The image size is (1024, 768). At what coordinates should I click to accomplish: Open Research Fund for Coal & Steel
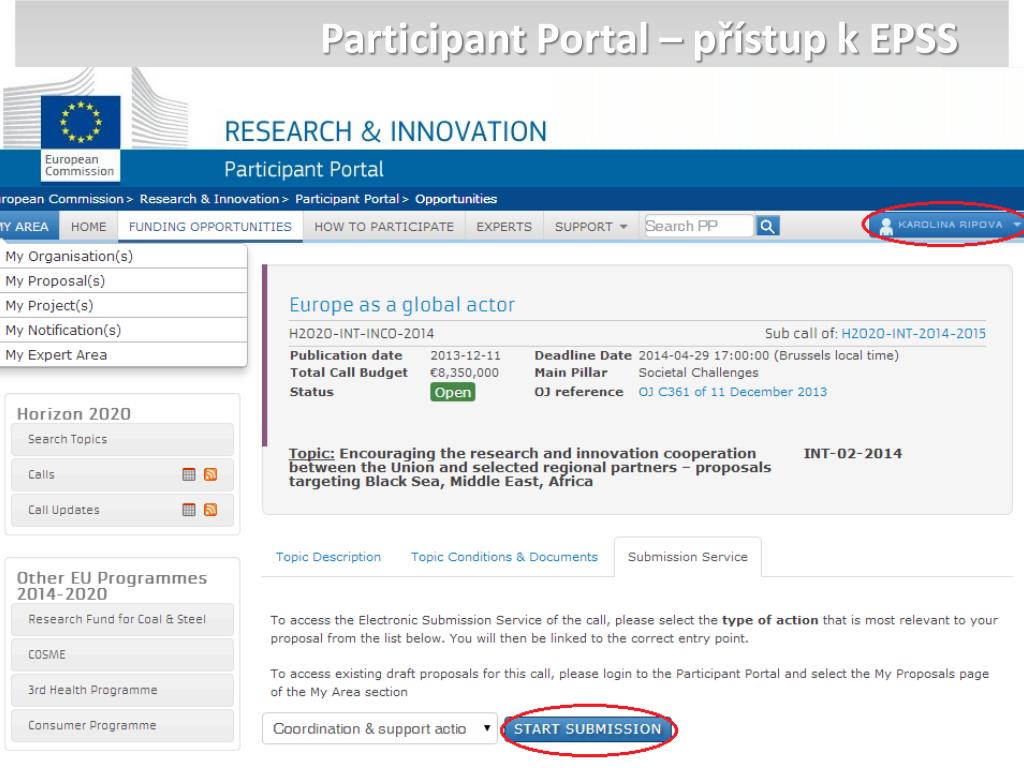point(122,619)
